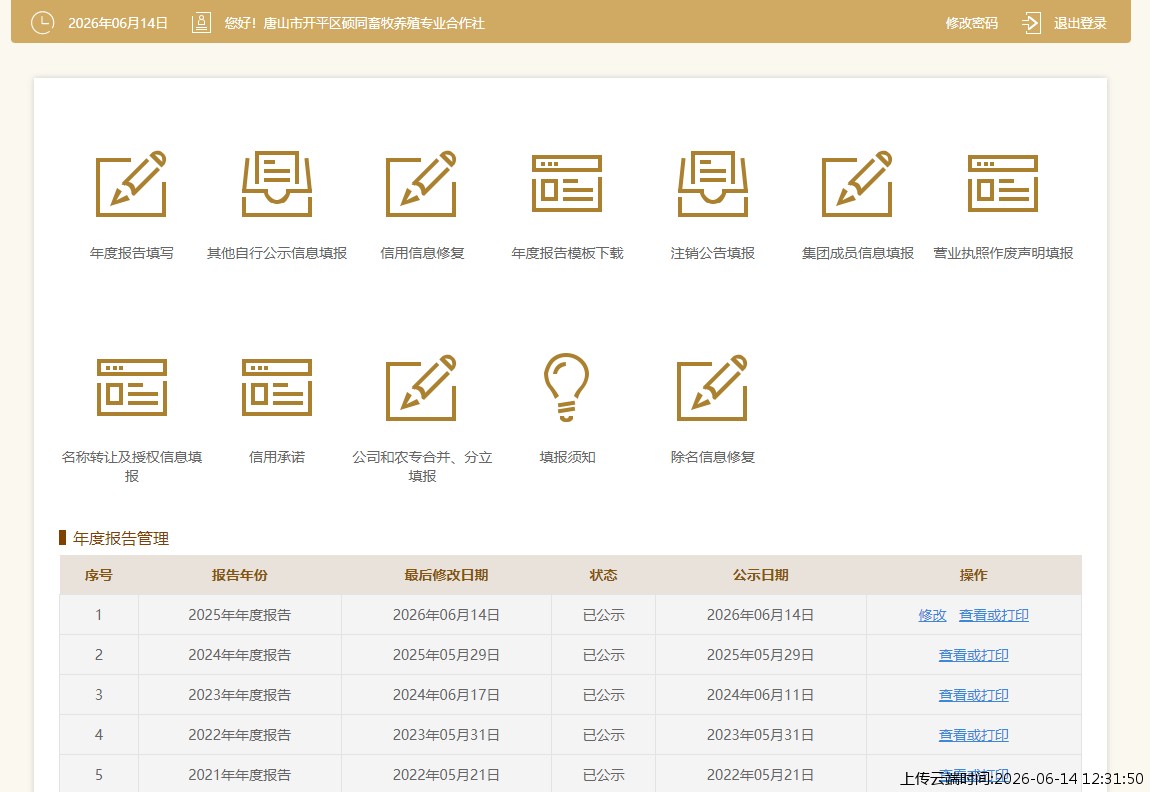Click the clock icon beside the date
The image size is (1150, 792).
pos(43,23)
